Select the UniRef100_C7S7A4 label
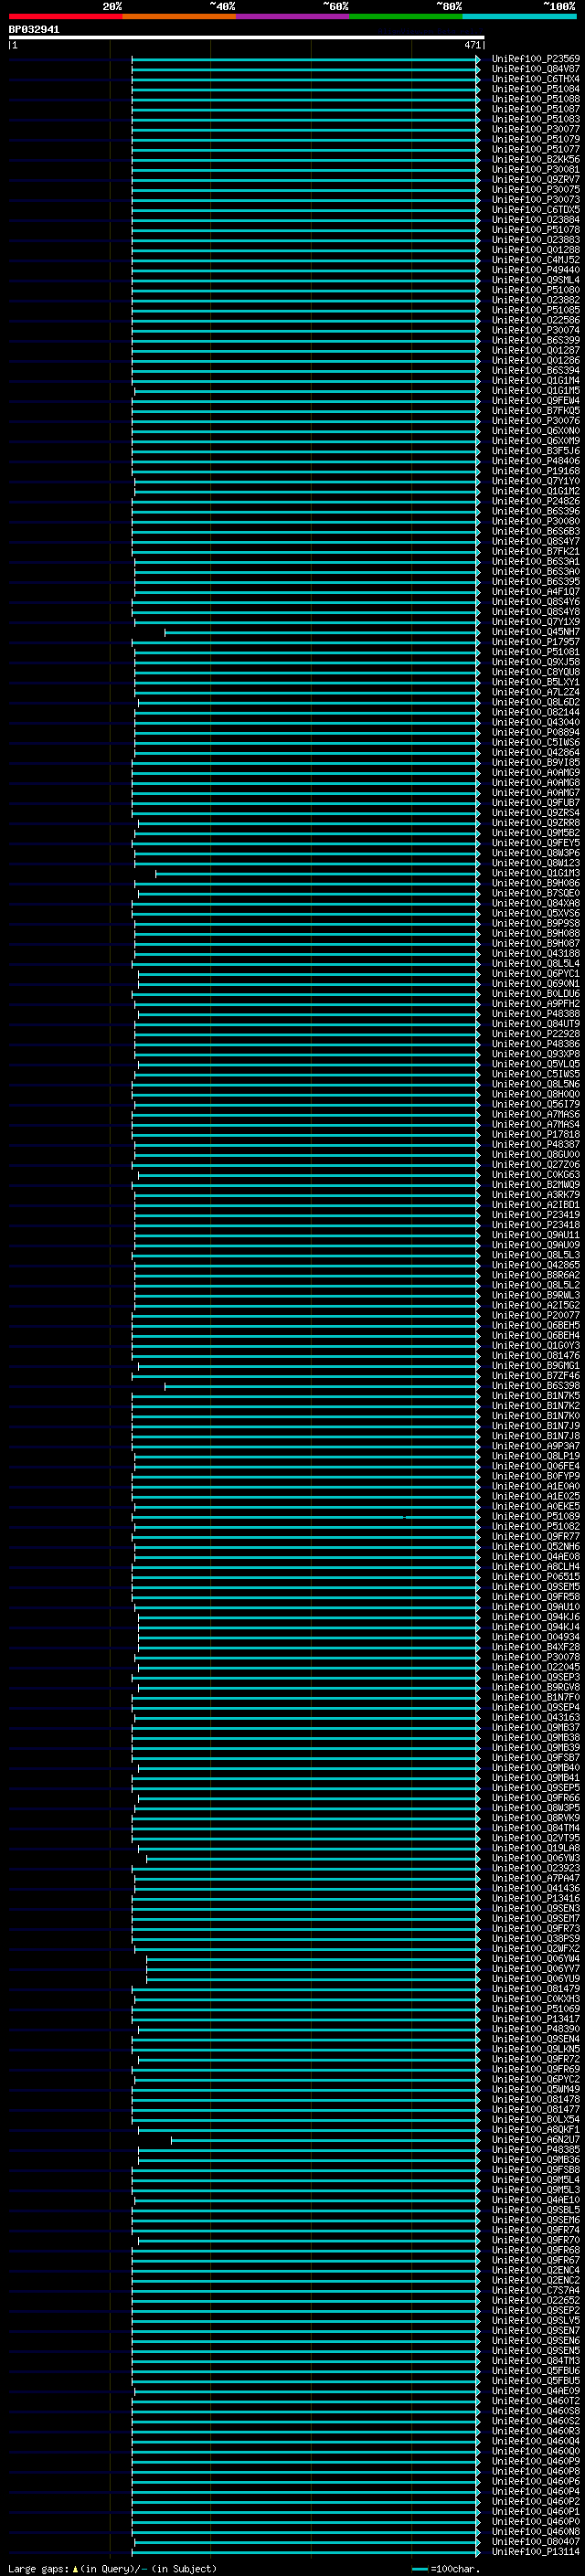This screenshot has height=2576, width=585. click(x=536, y=2290)
